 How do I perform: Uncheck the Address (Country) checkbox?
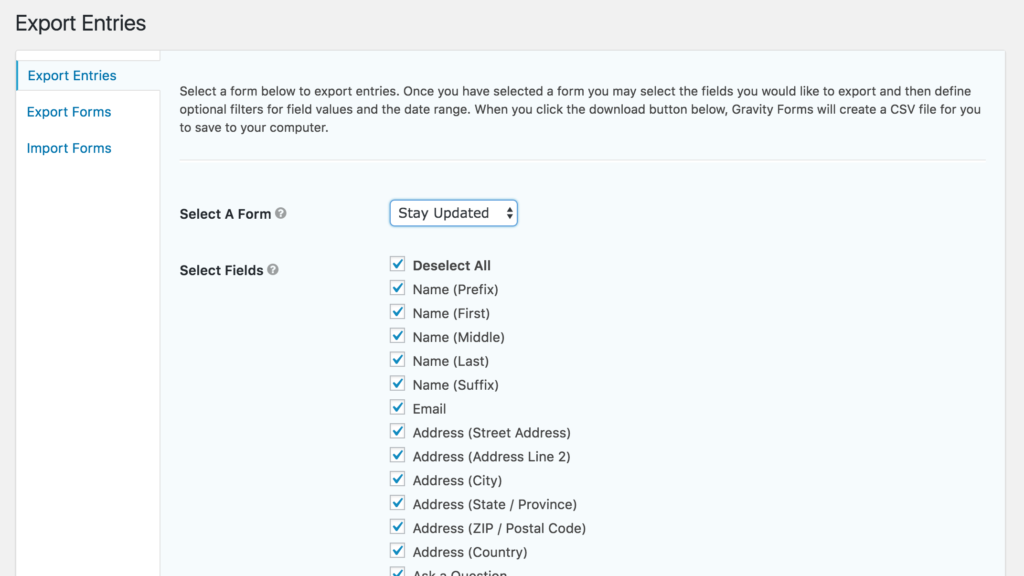tap(398, 552)
